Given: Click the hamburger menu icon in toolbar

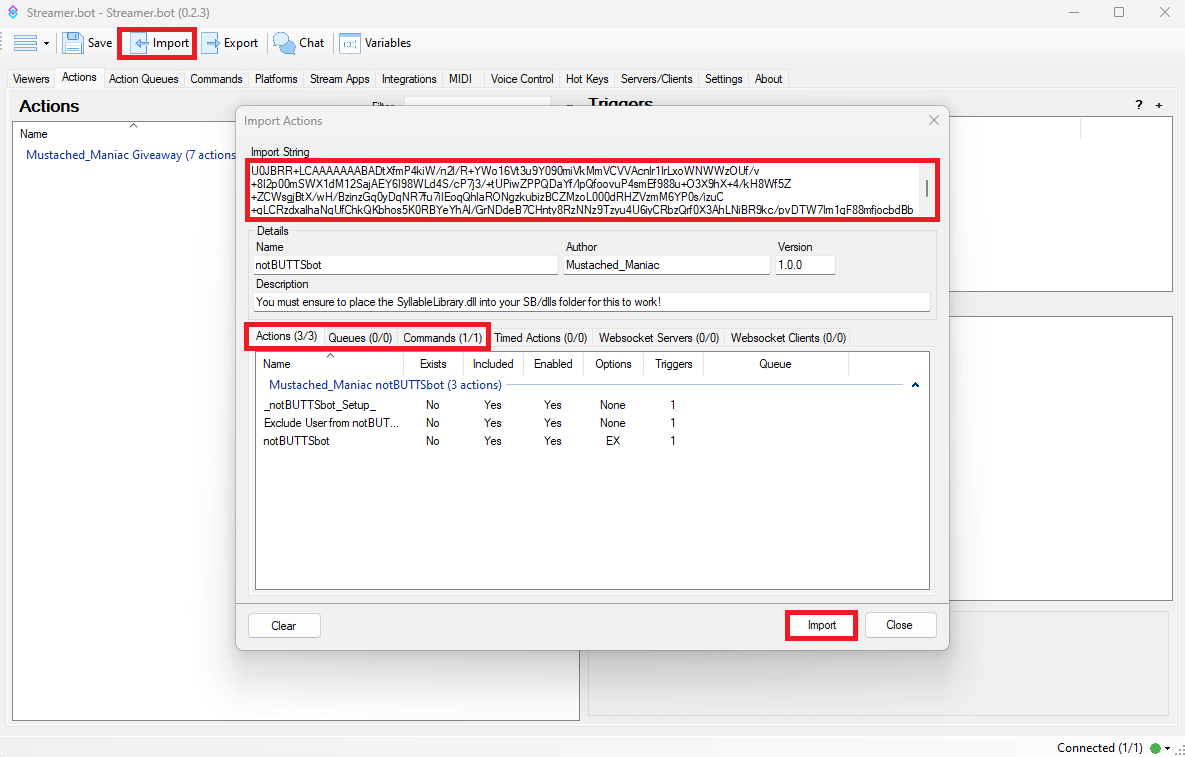Looking at the screenshot, I should tap(25, 43).
